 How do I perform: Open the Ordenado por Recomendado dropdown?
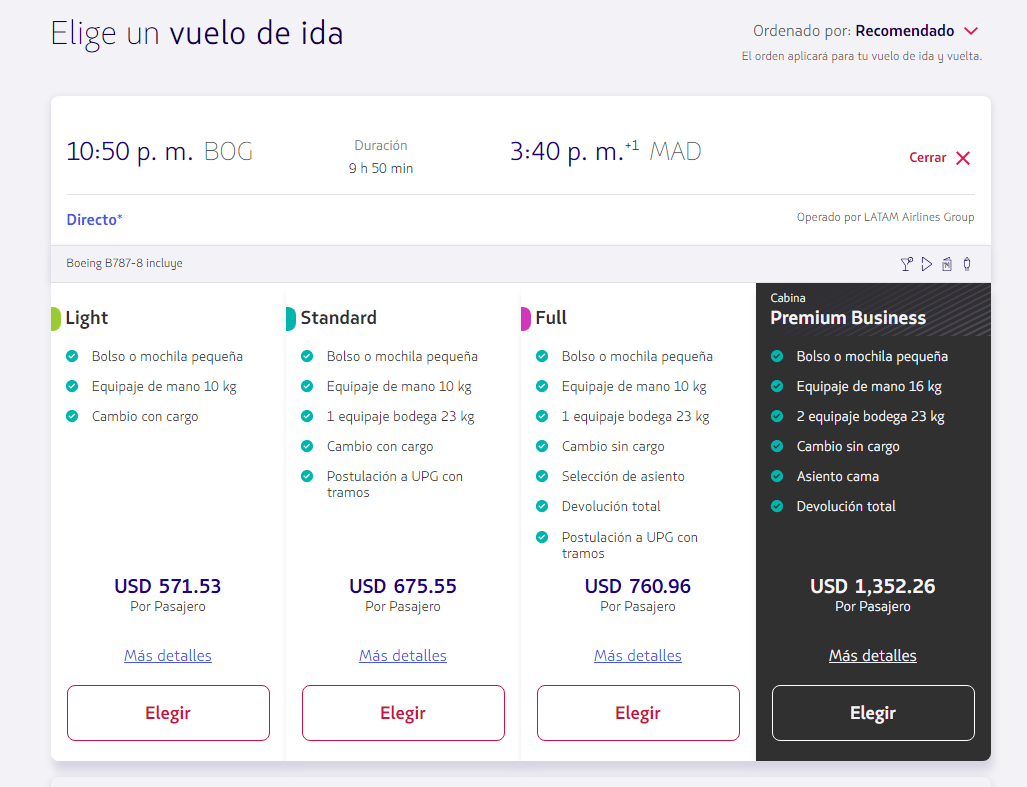tap(865, 31)
